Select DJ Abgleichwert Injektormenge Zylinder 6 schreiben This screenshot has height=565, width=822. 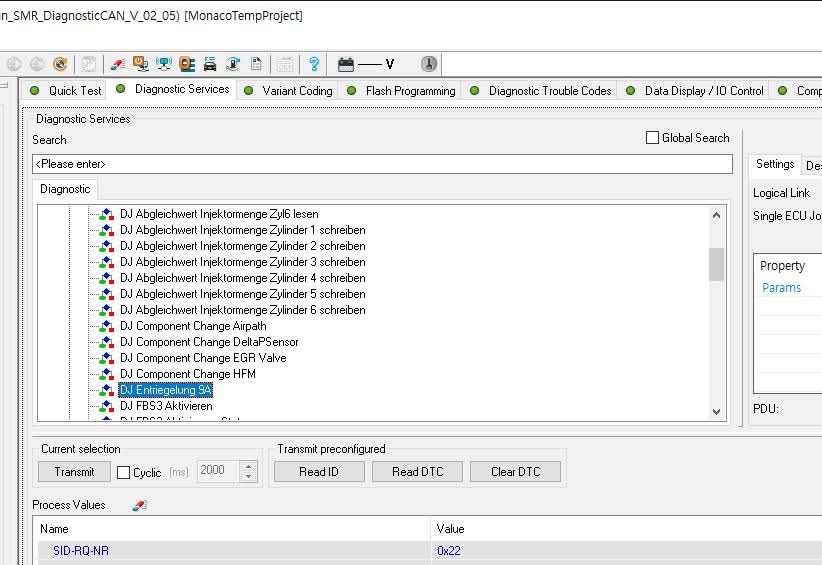coord(243,310)
